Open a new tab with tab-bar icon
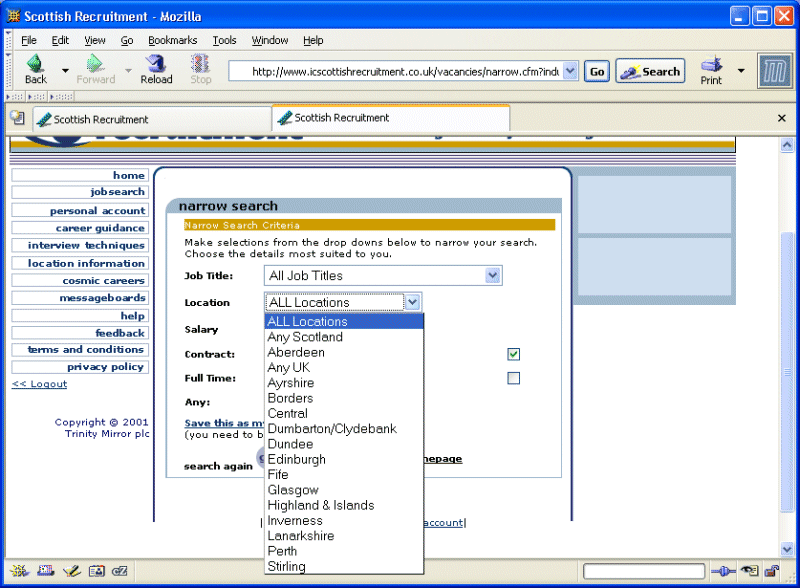The height and width of the screenshot is (588, 800). [x=17, y=118]
